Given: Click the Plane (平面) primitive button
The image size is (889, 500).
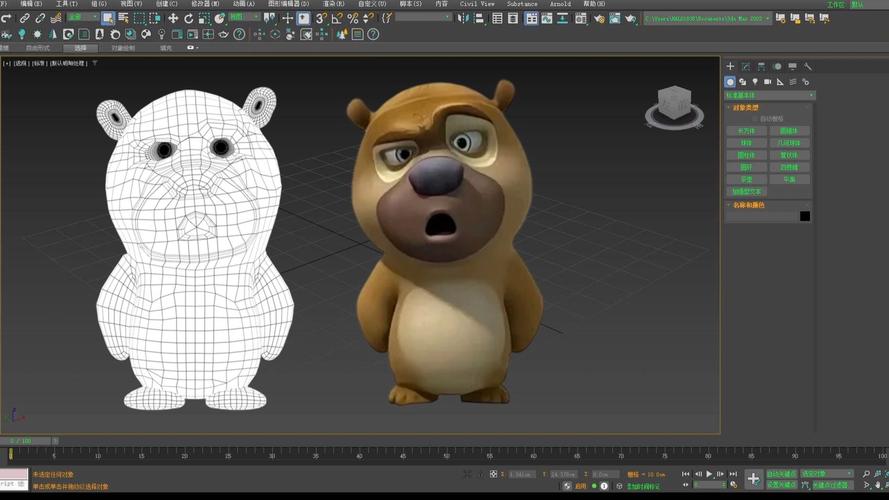Looking at the screenshot, I should click(x=789, y=179).
